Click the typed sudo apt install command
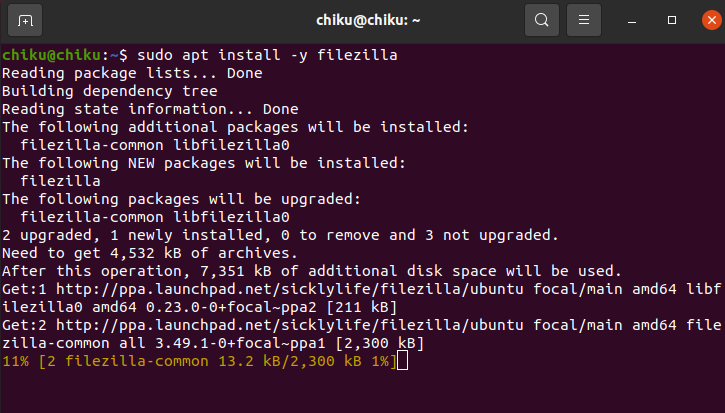The width and height of the screenshot is (725, 413). coord(265,55)
